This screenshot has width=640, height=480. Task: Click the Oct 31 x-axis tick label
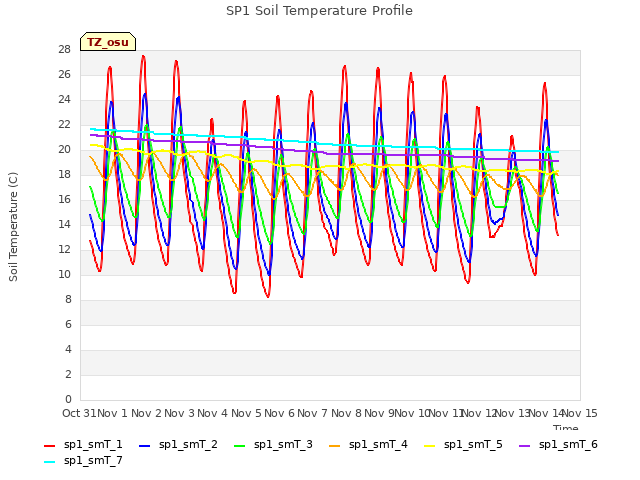[79, 413]
